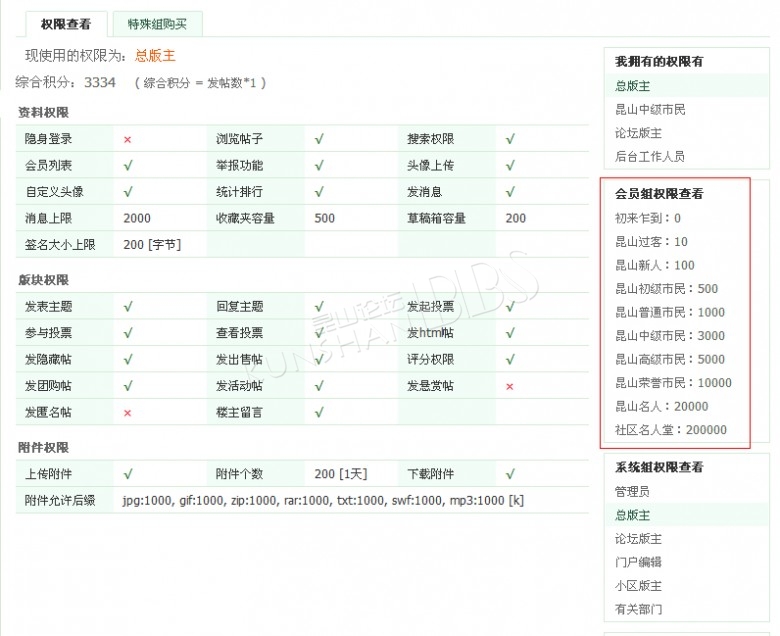This screenshot has height=636, width=780.
Task: Click the 版块权限 section heading
Action: pos(43,280)
